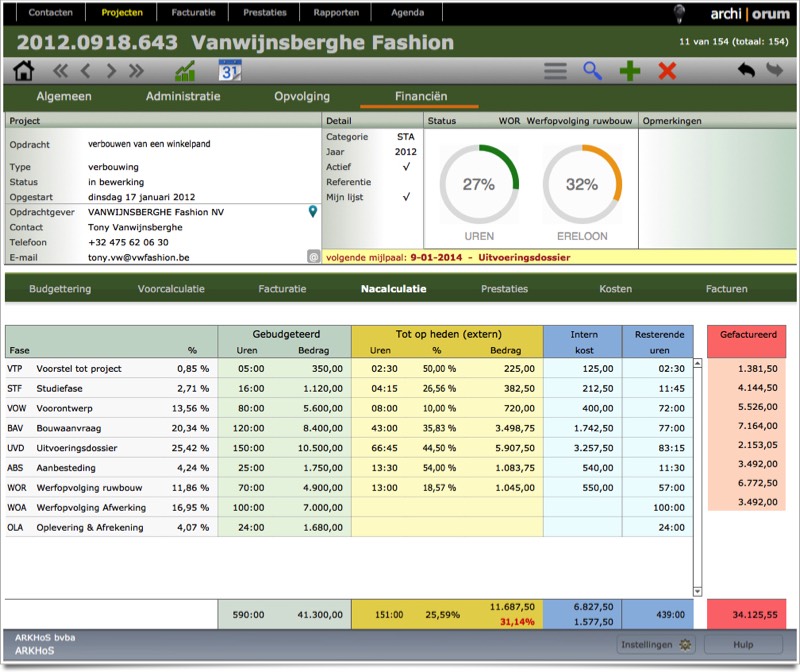Open the Agenda menu
Image resolution: width=800 pixels, height=672 pixels.
(x=407, y=12)
